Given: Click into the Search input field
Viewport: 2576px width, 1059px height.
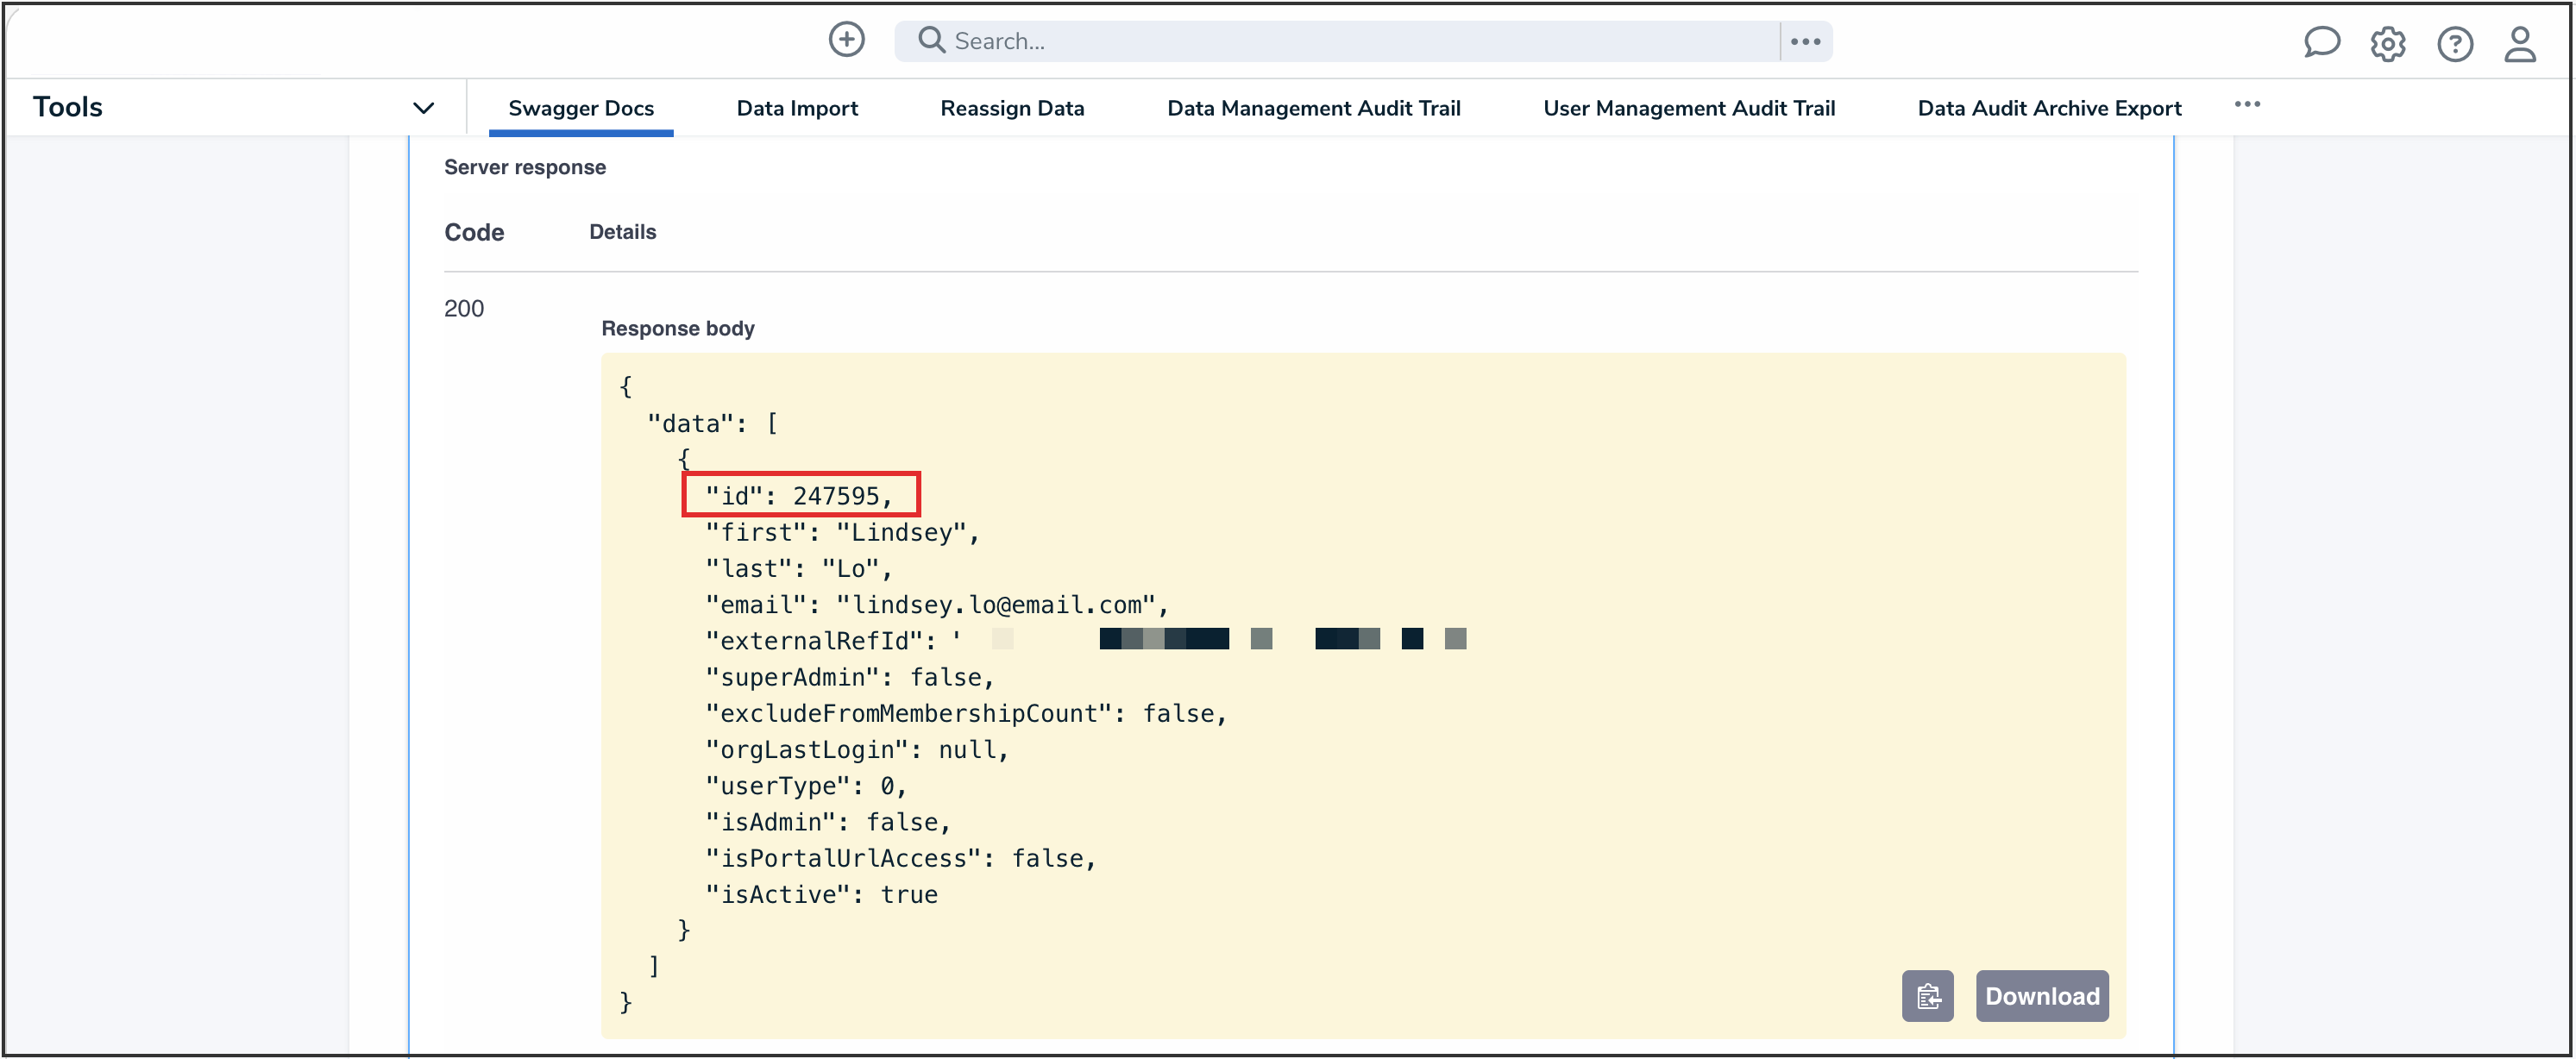Looking at the screenshot, I should [1360, 41].
